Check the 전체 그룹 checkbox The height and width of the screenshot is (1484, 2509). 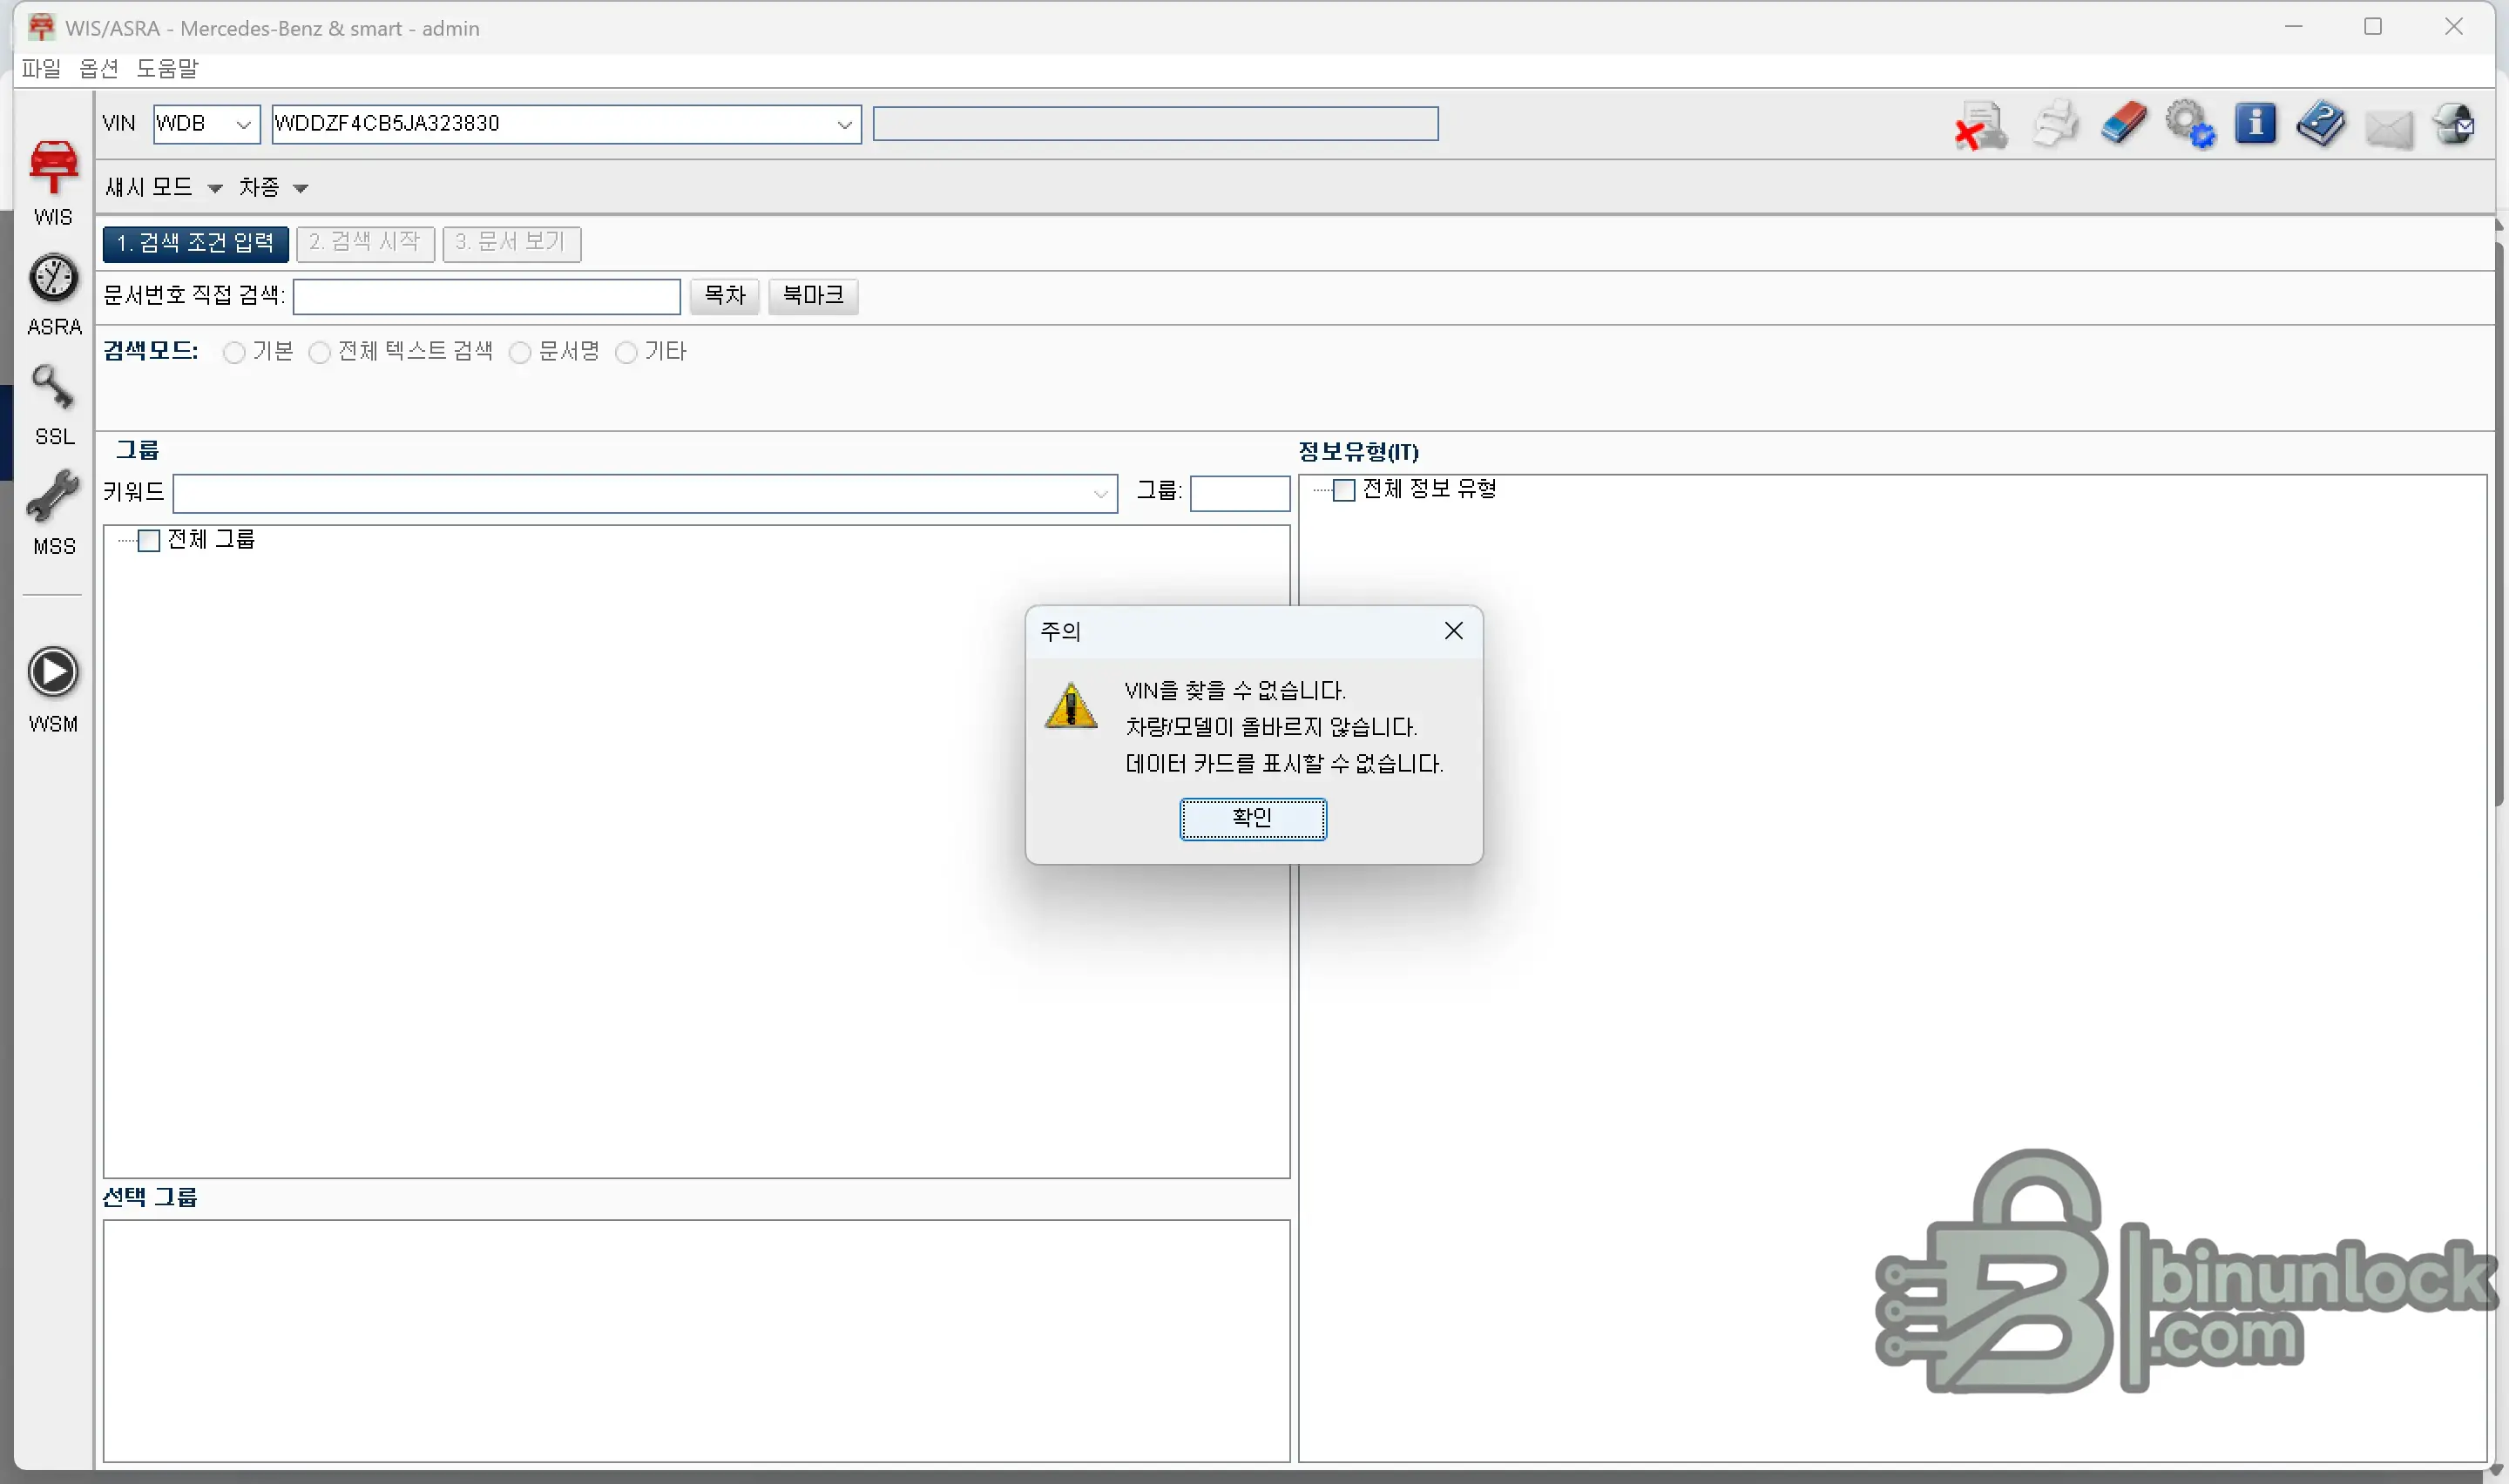click(x=147, y=540)
